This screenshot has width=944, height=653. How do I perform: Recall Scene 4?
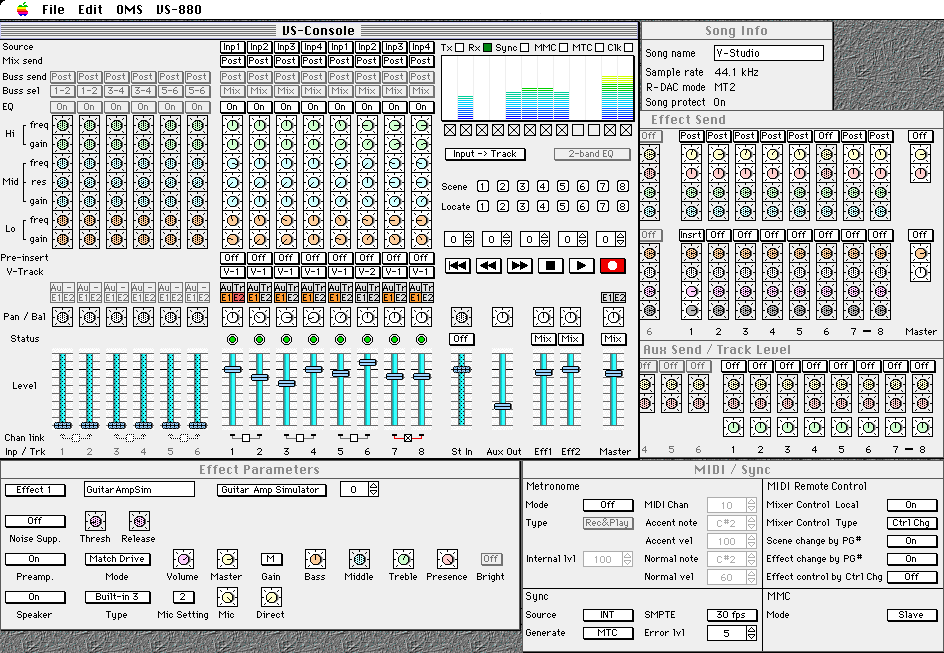pos(543,187)
